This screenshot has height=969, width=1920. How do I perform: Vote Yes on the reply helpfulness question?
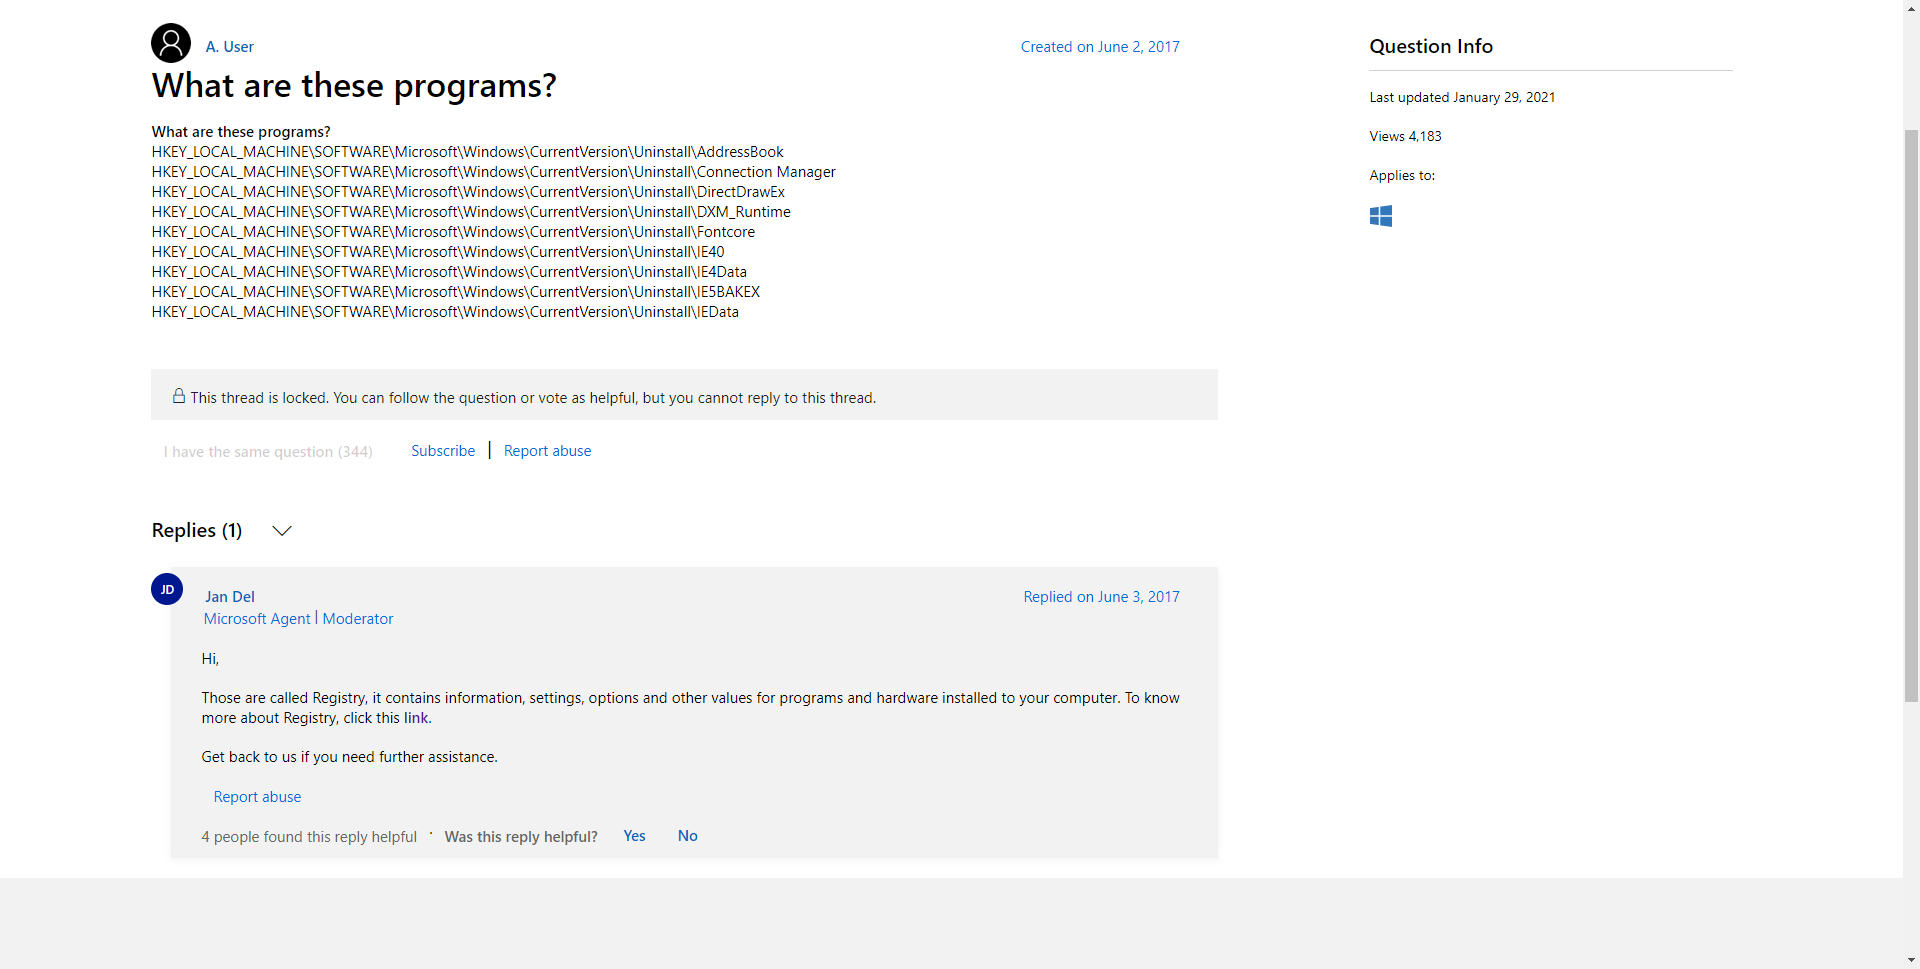[633, 836]
